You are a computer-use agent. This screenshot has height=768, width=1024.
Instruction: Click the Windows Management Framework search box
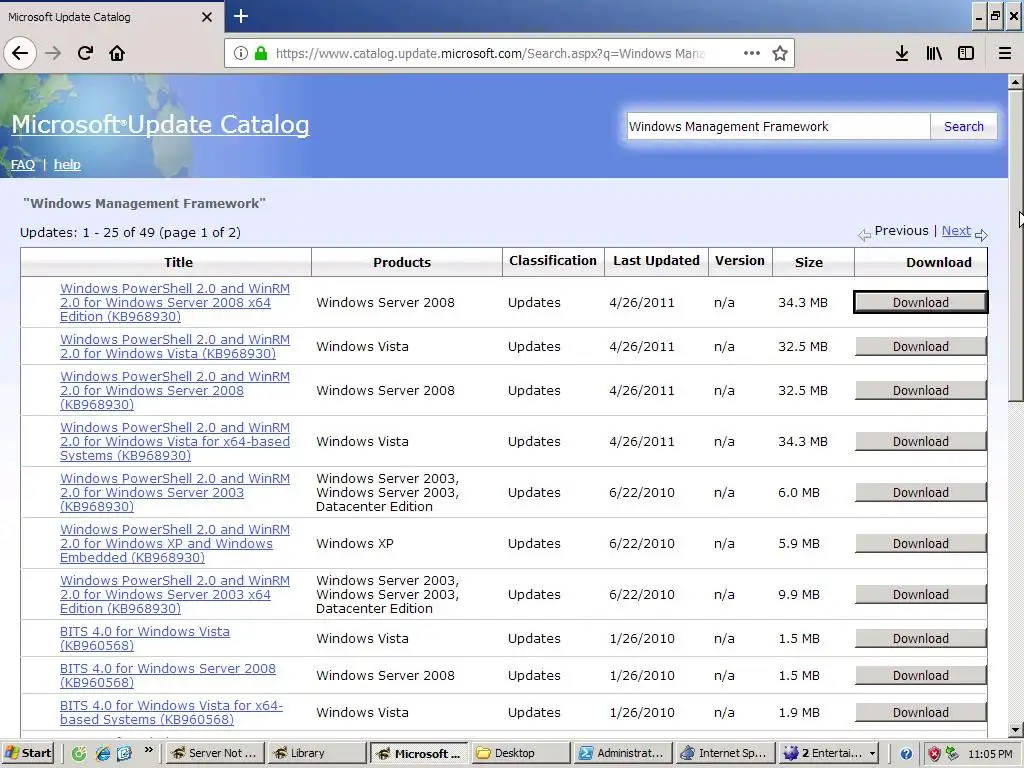[778, 127]
